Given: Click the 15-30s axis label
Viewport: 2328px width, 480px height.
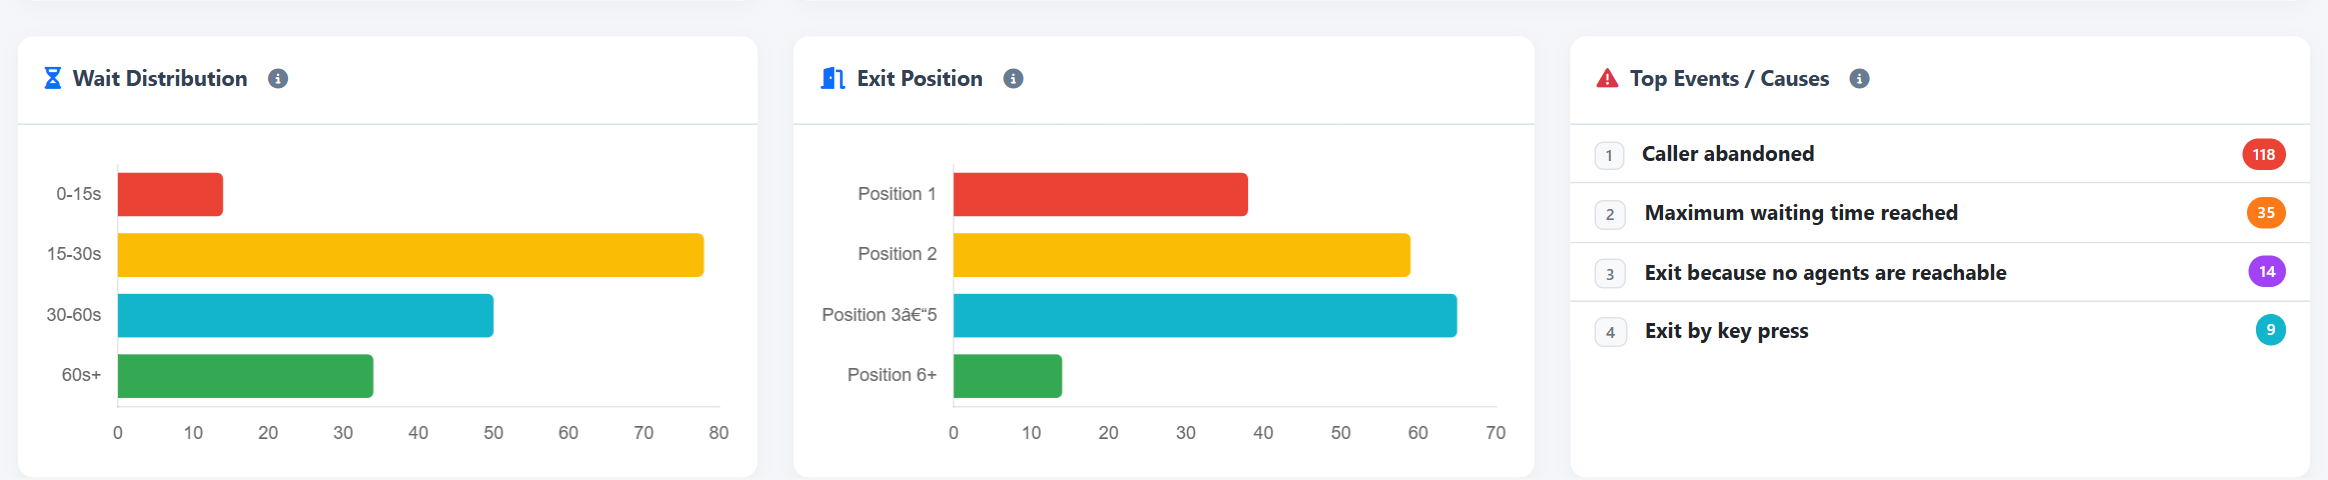Looking at the screenshot, I should [x=74, y=254].
